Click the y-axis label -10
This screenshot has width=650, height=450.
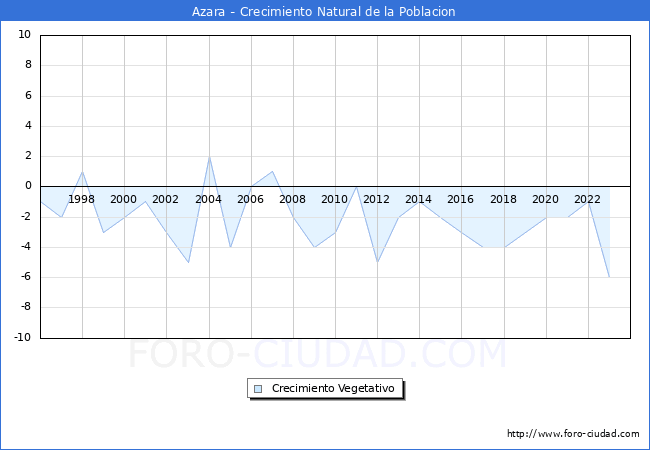click(22, 337)
